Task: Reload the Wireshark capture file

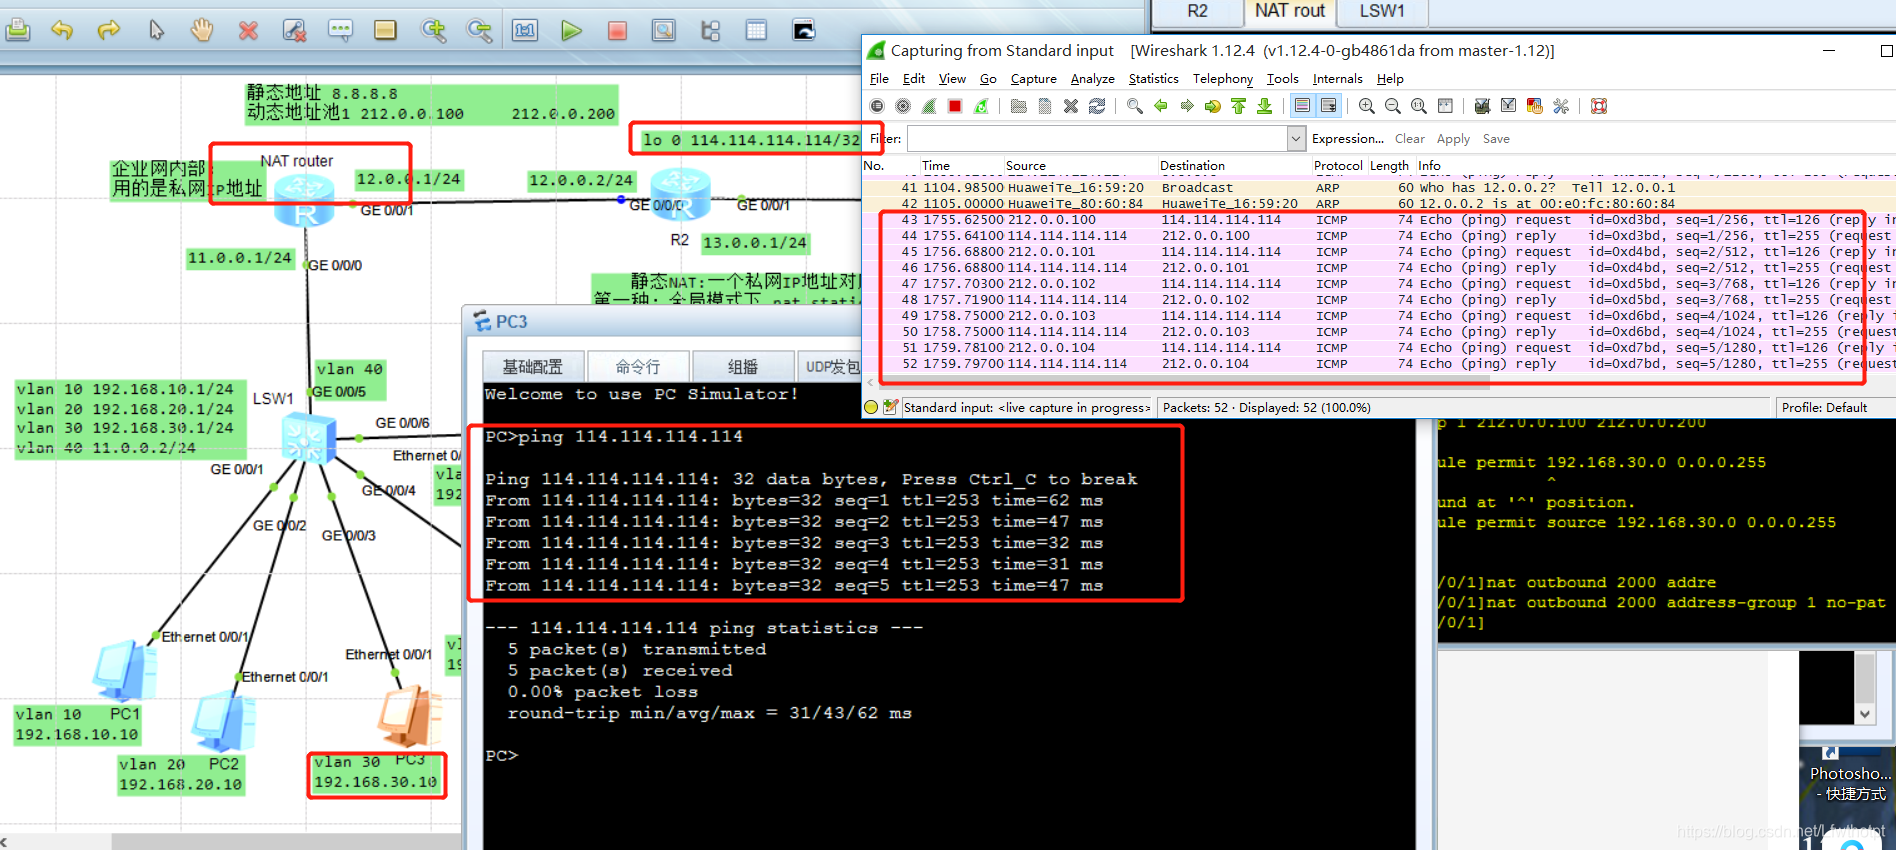Action: pyautogui.click(x=1096, y=106)
